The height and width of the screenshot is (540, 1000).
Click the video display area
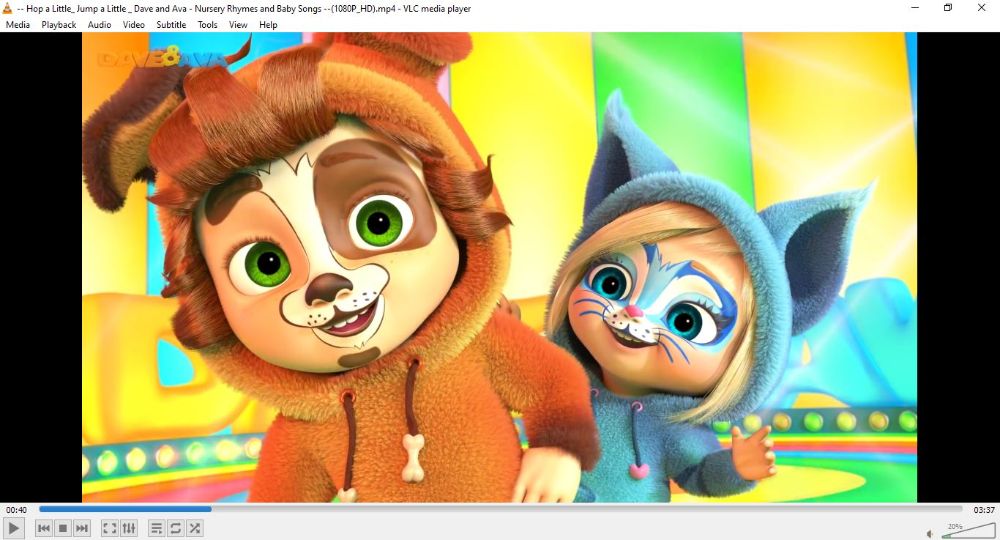(499, 267)
